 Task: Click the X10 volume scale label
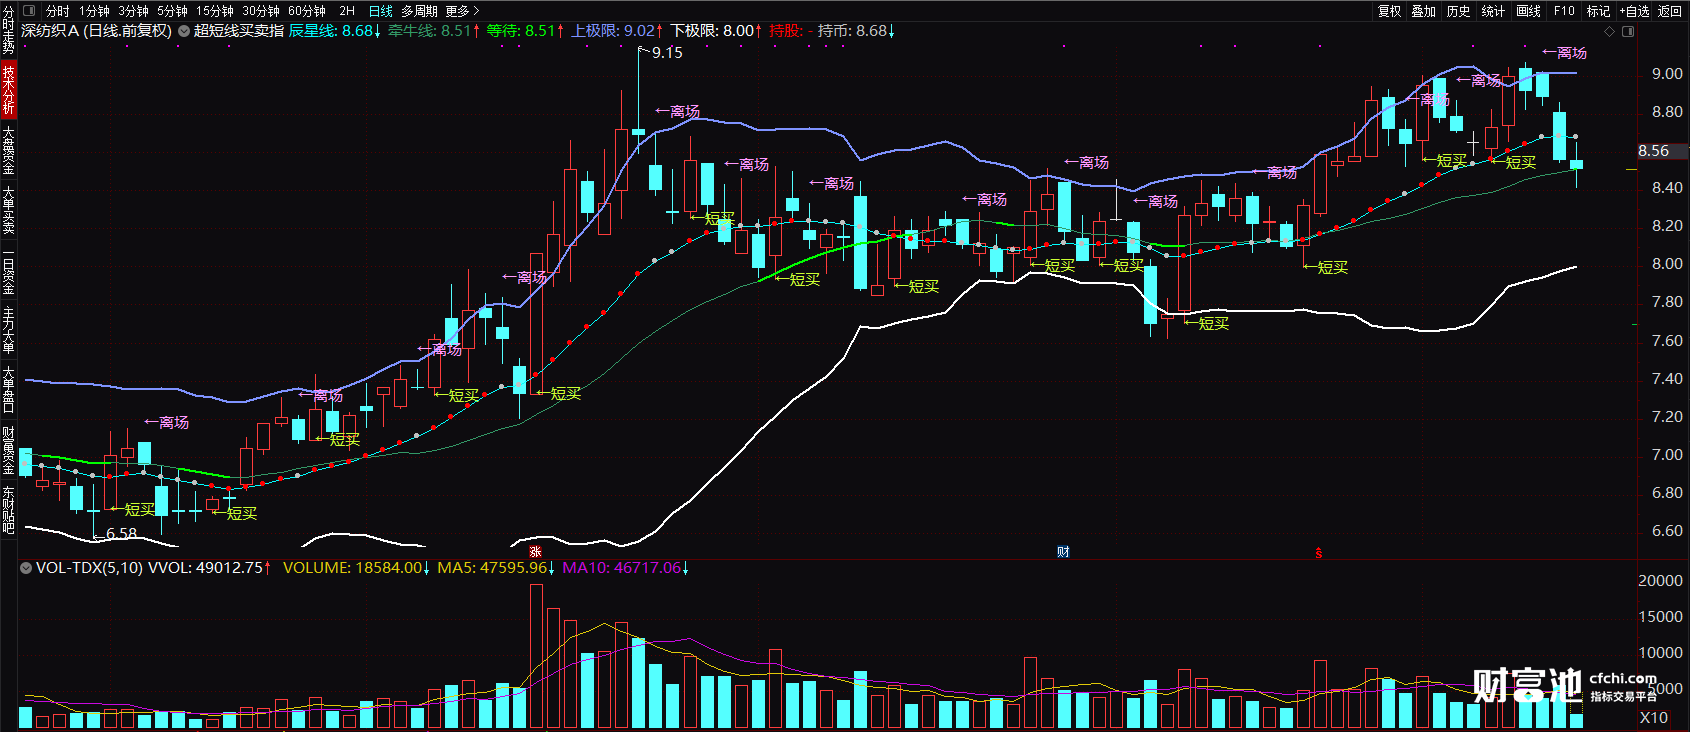coord(1654,717)
